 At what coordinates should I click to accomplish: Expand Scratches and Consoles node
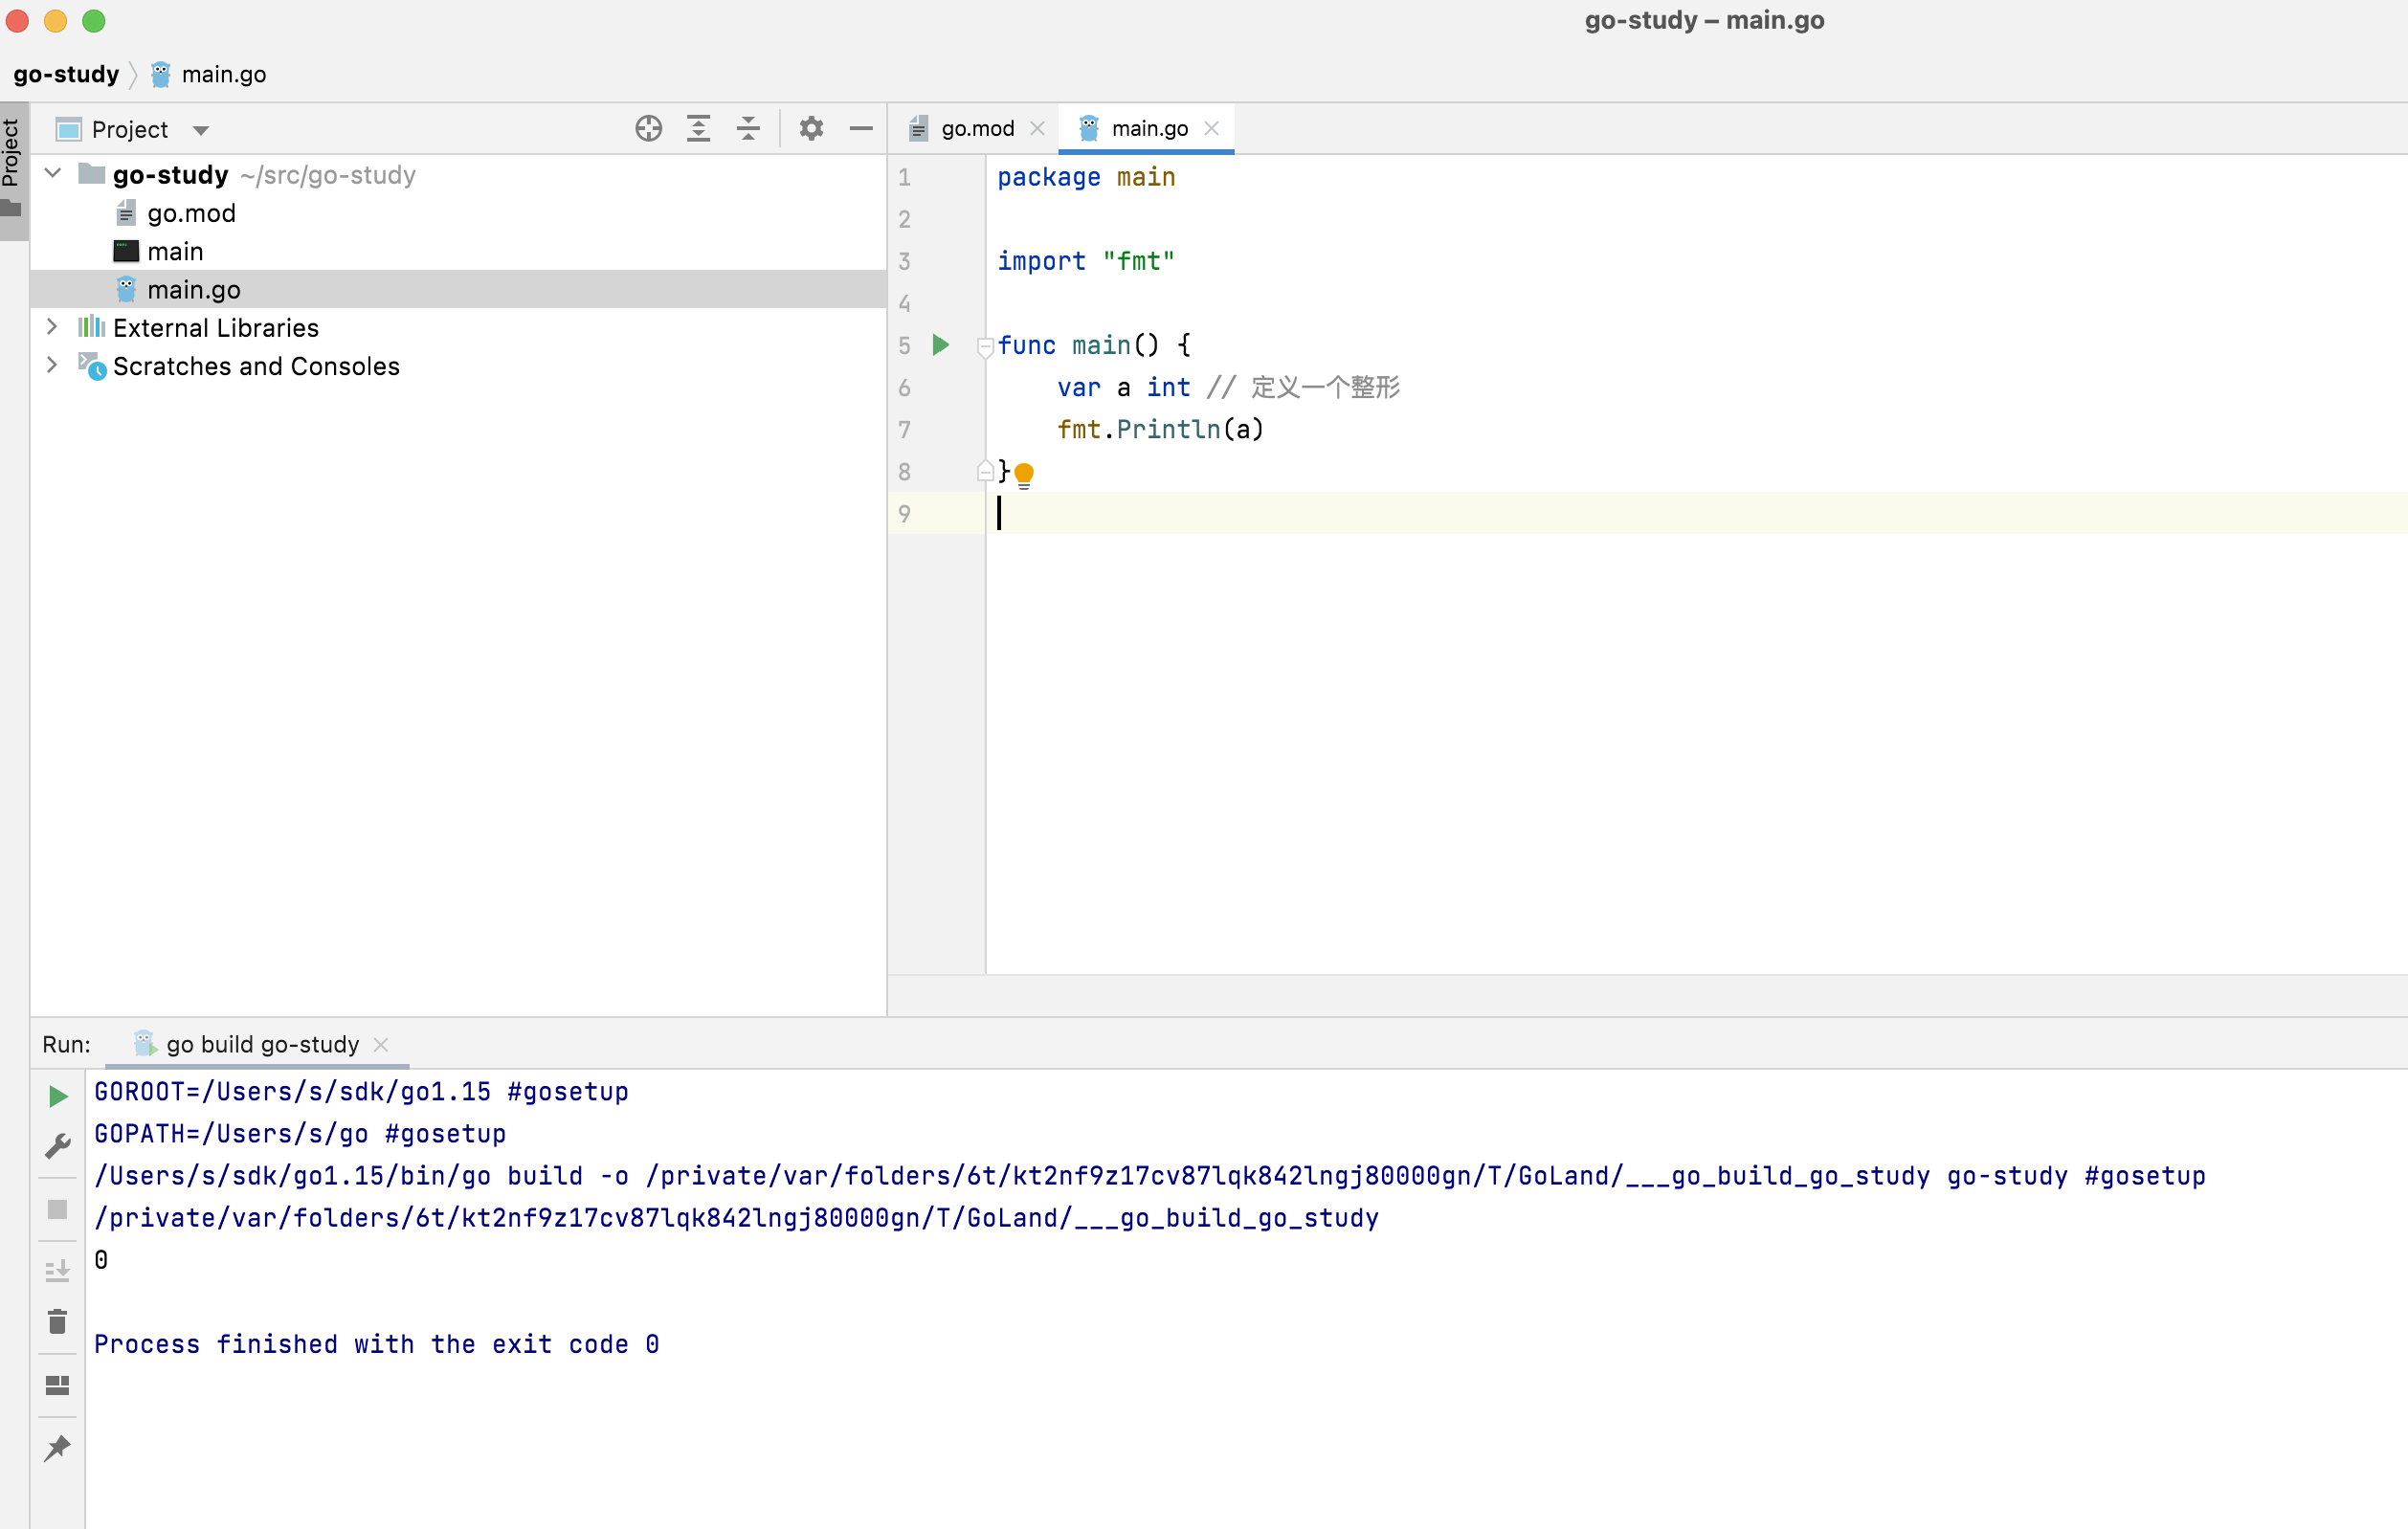pos(53,365)
